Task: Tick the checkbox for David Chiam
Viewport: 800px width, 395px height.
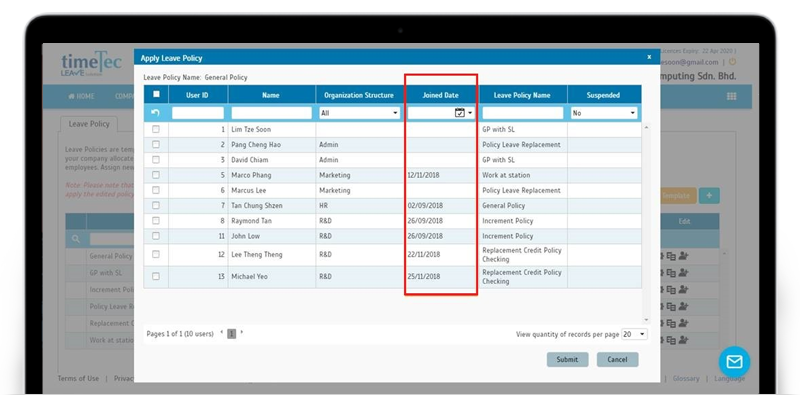Action: point(156,160)
